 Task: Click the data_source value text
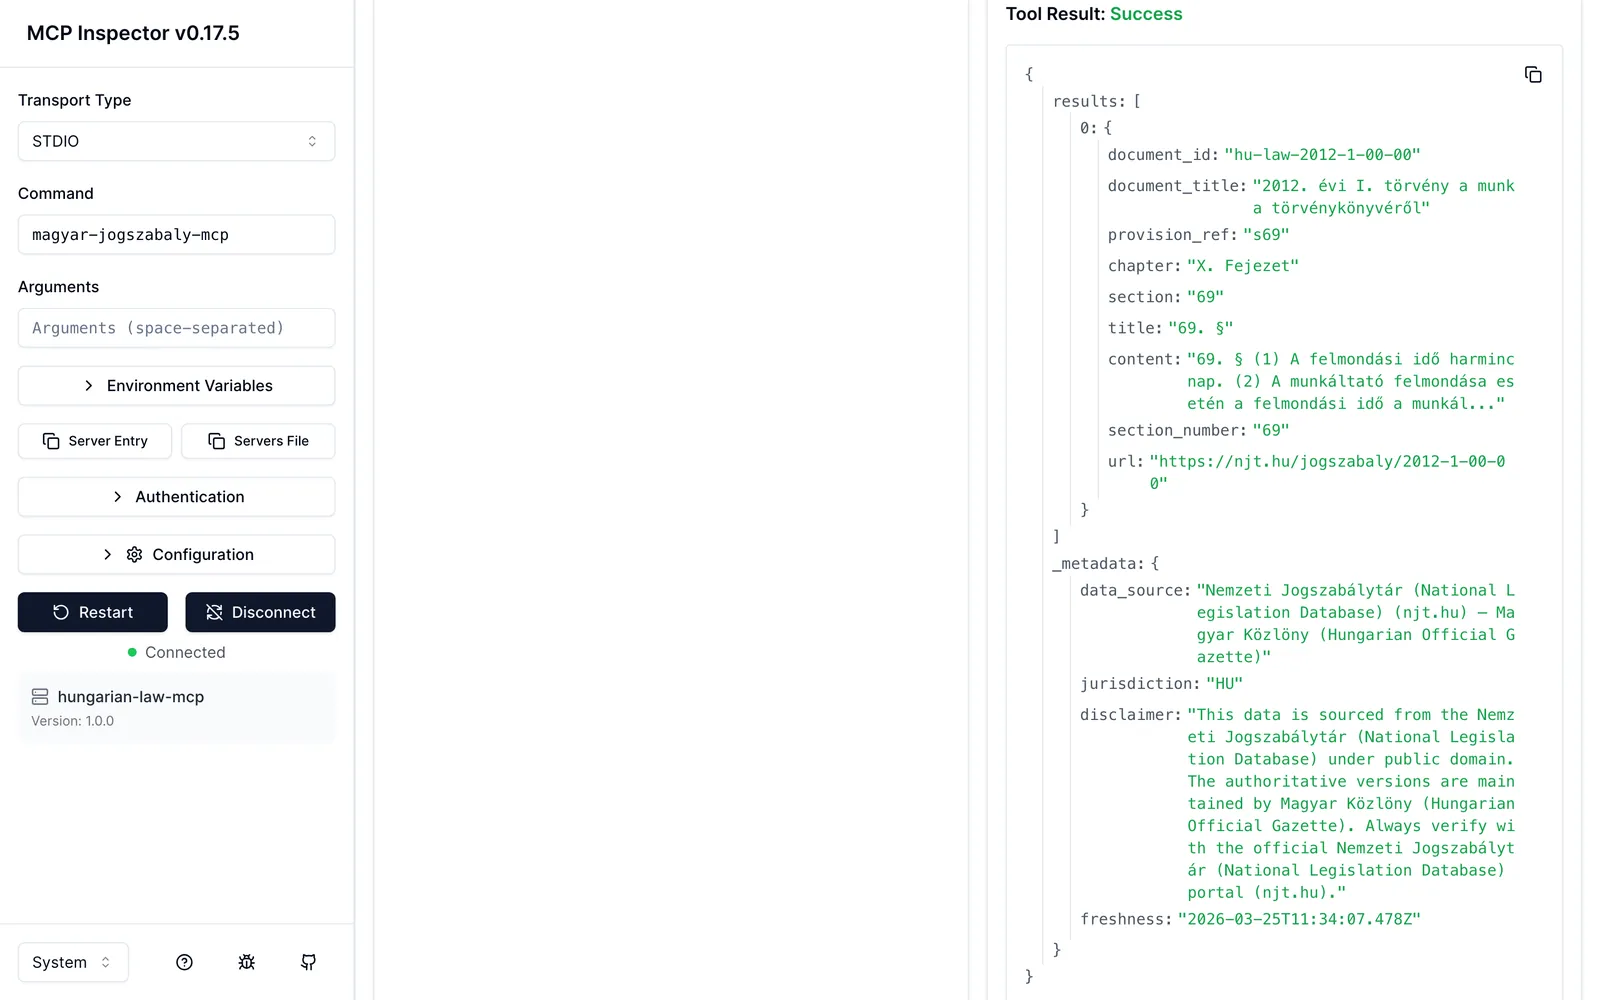pos(1356,624)
